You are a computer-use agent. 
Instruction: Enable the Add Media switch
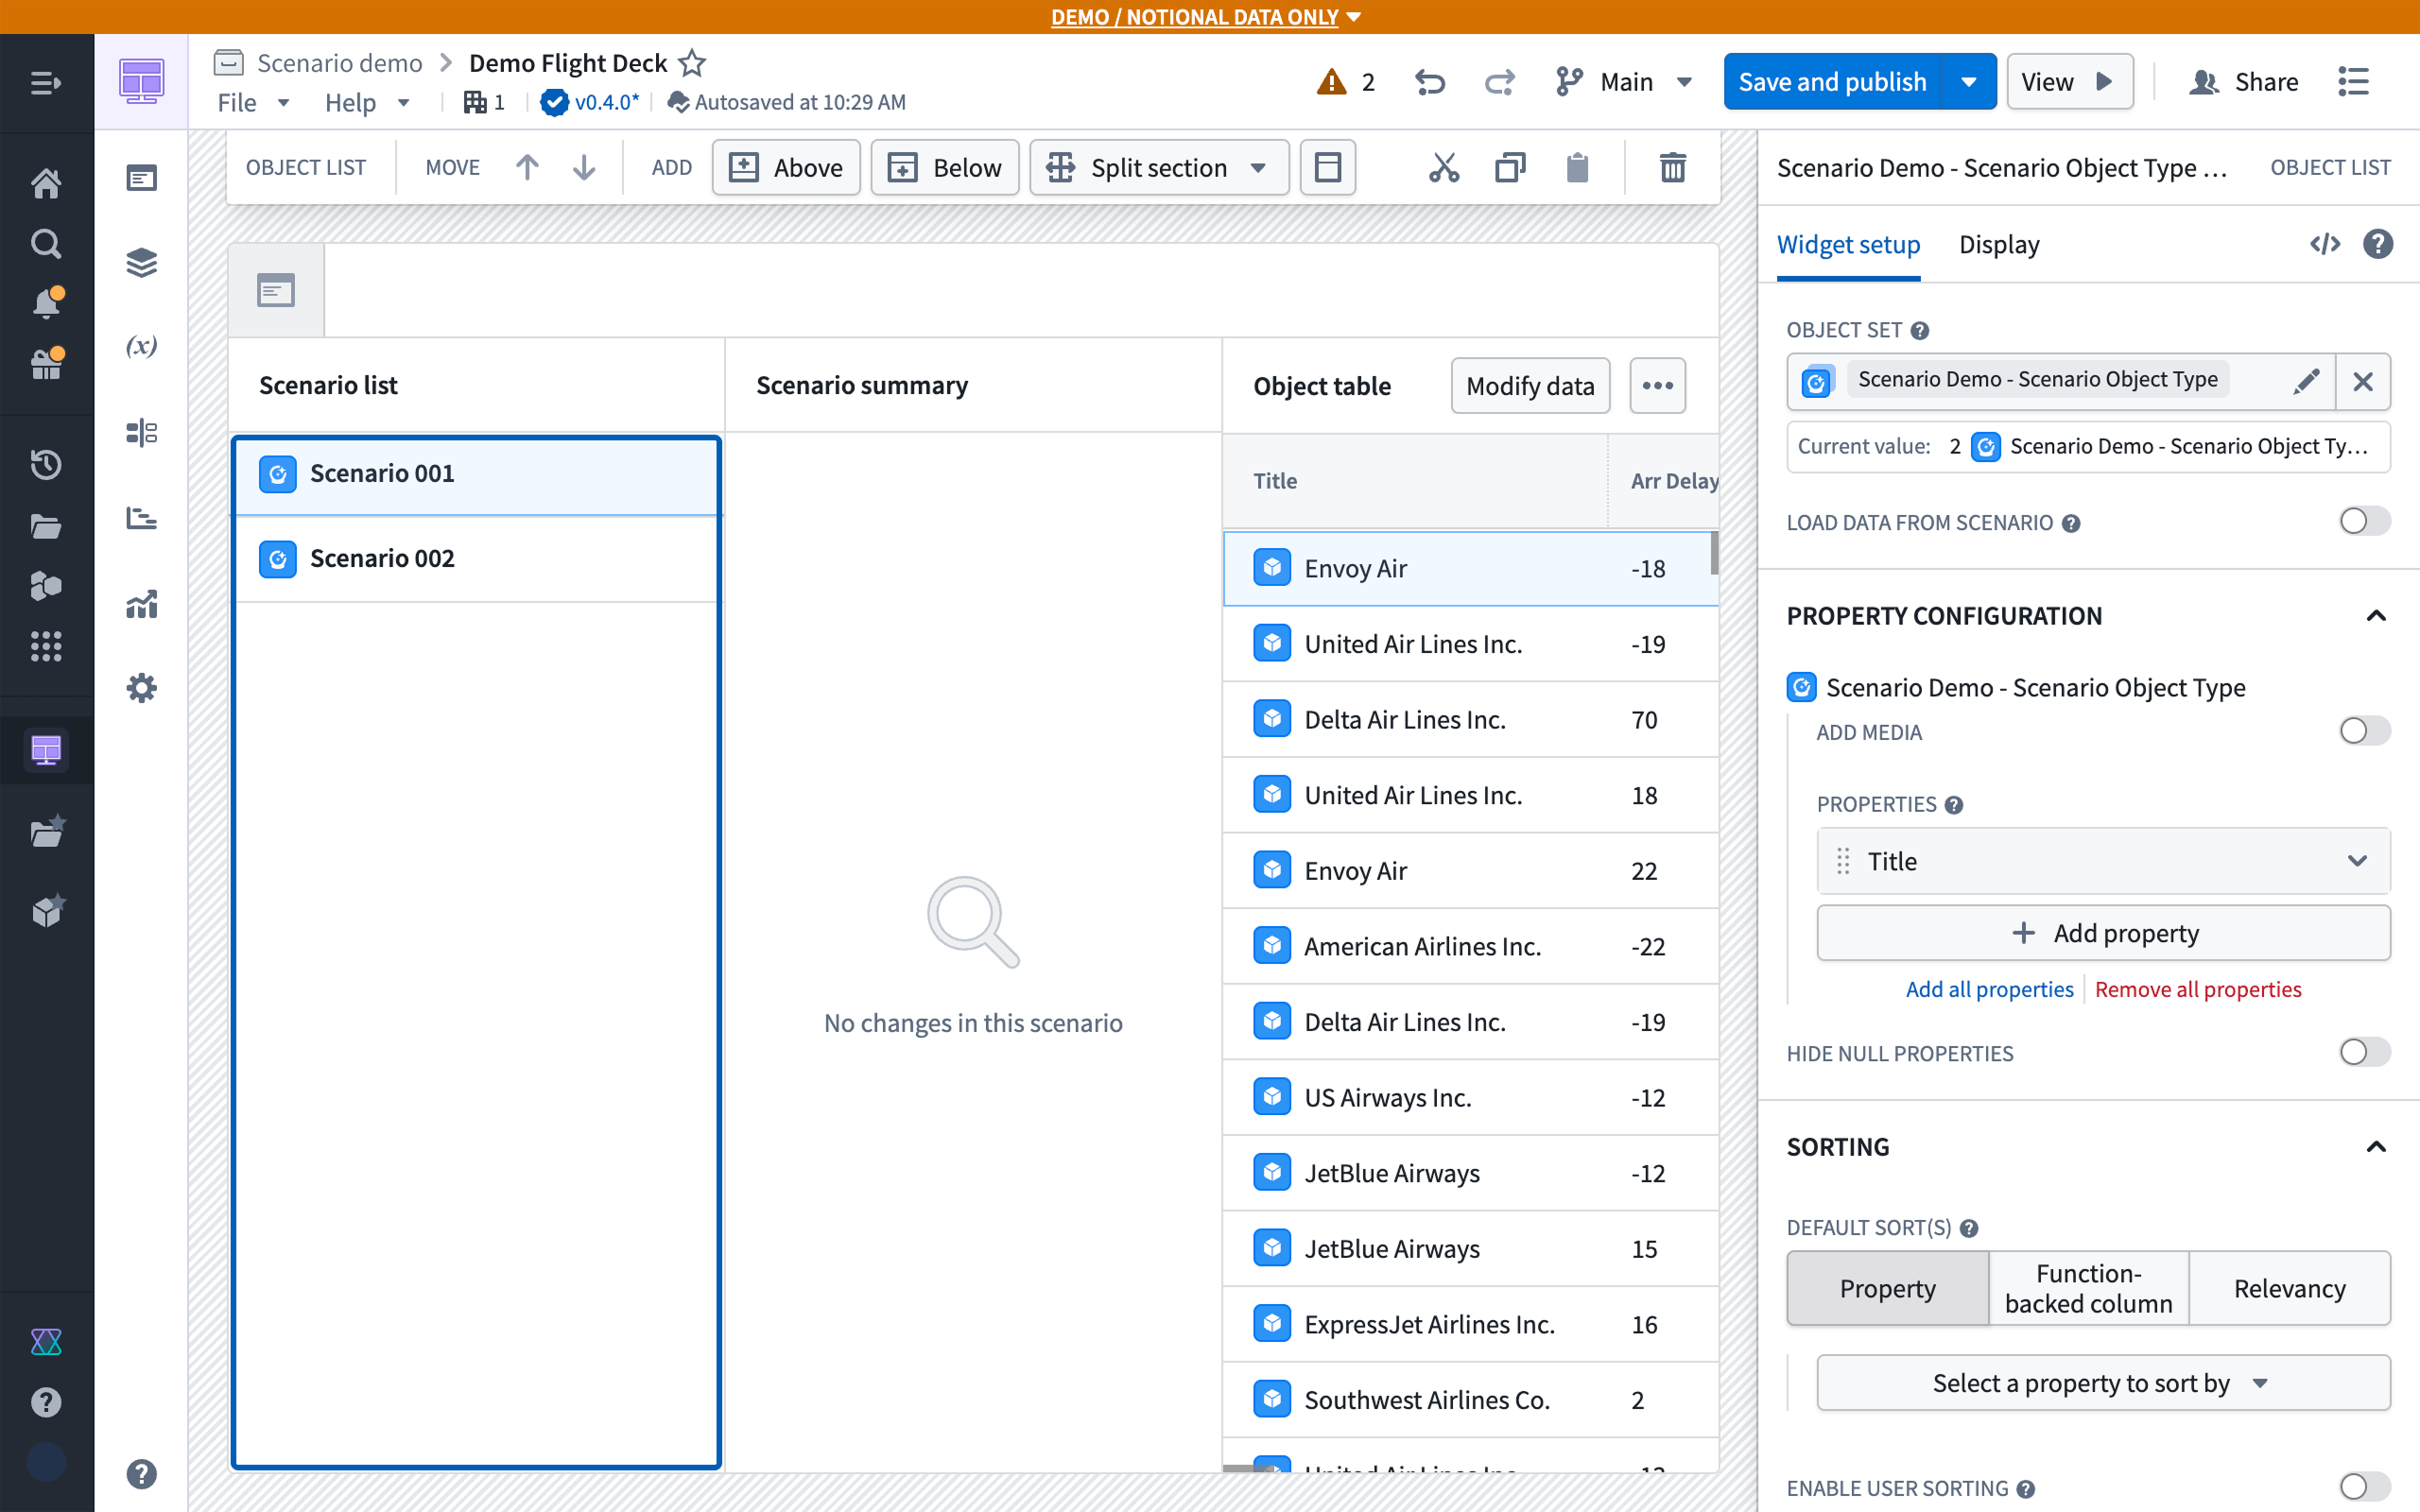click(x=2364, y=731)
